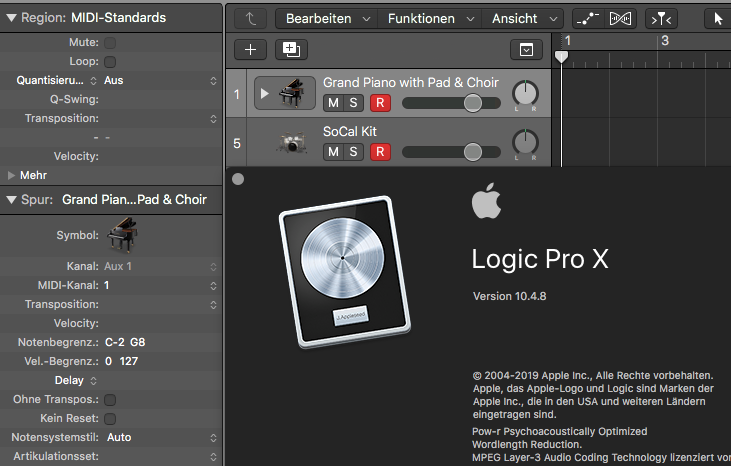Open the Funktionen menu
The width and height of the screenshot is (731, 466).
coord(429,19)
